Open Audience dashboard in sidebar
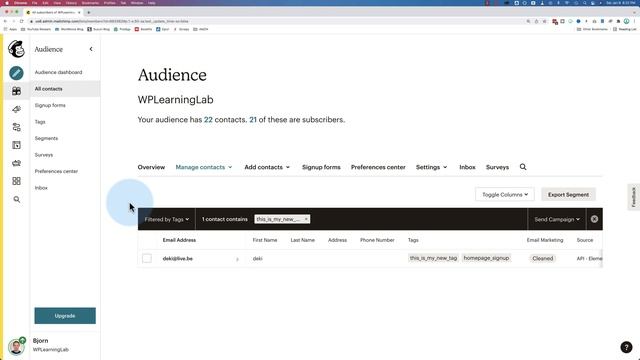 click(58, 72)
